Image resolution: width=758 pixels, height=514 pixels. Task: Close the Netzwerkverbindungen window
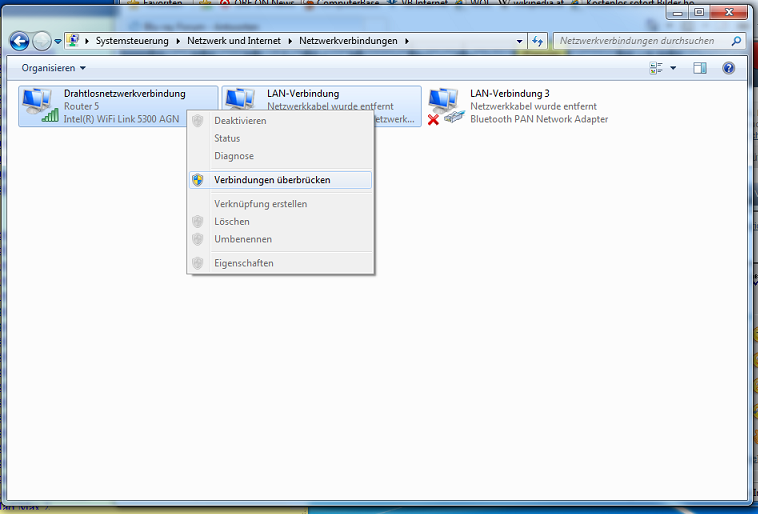pyautogui.click(x=729, y=13)
